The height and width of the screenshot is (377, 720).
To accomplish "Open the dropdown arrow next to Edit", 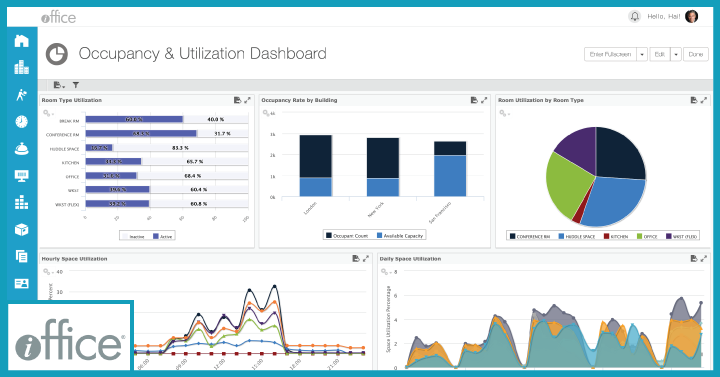I will [675, 54].
